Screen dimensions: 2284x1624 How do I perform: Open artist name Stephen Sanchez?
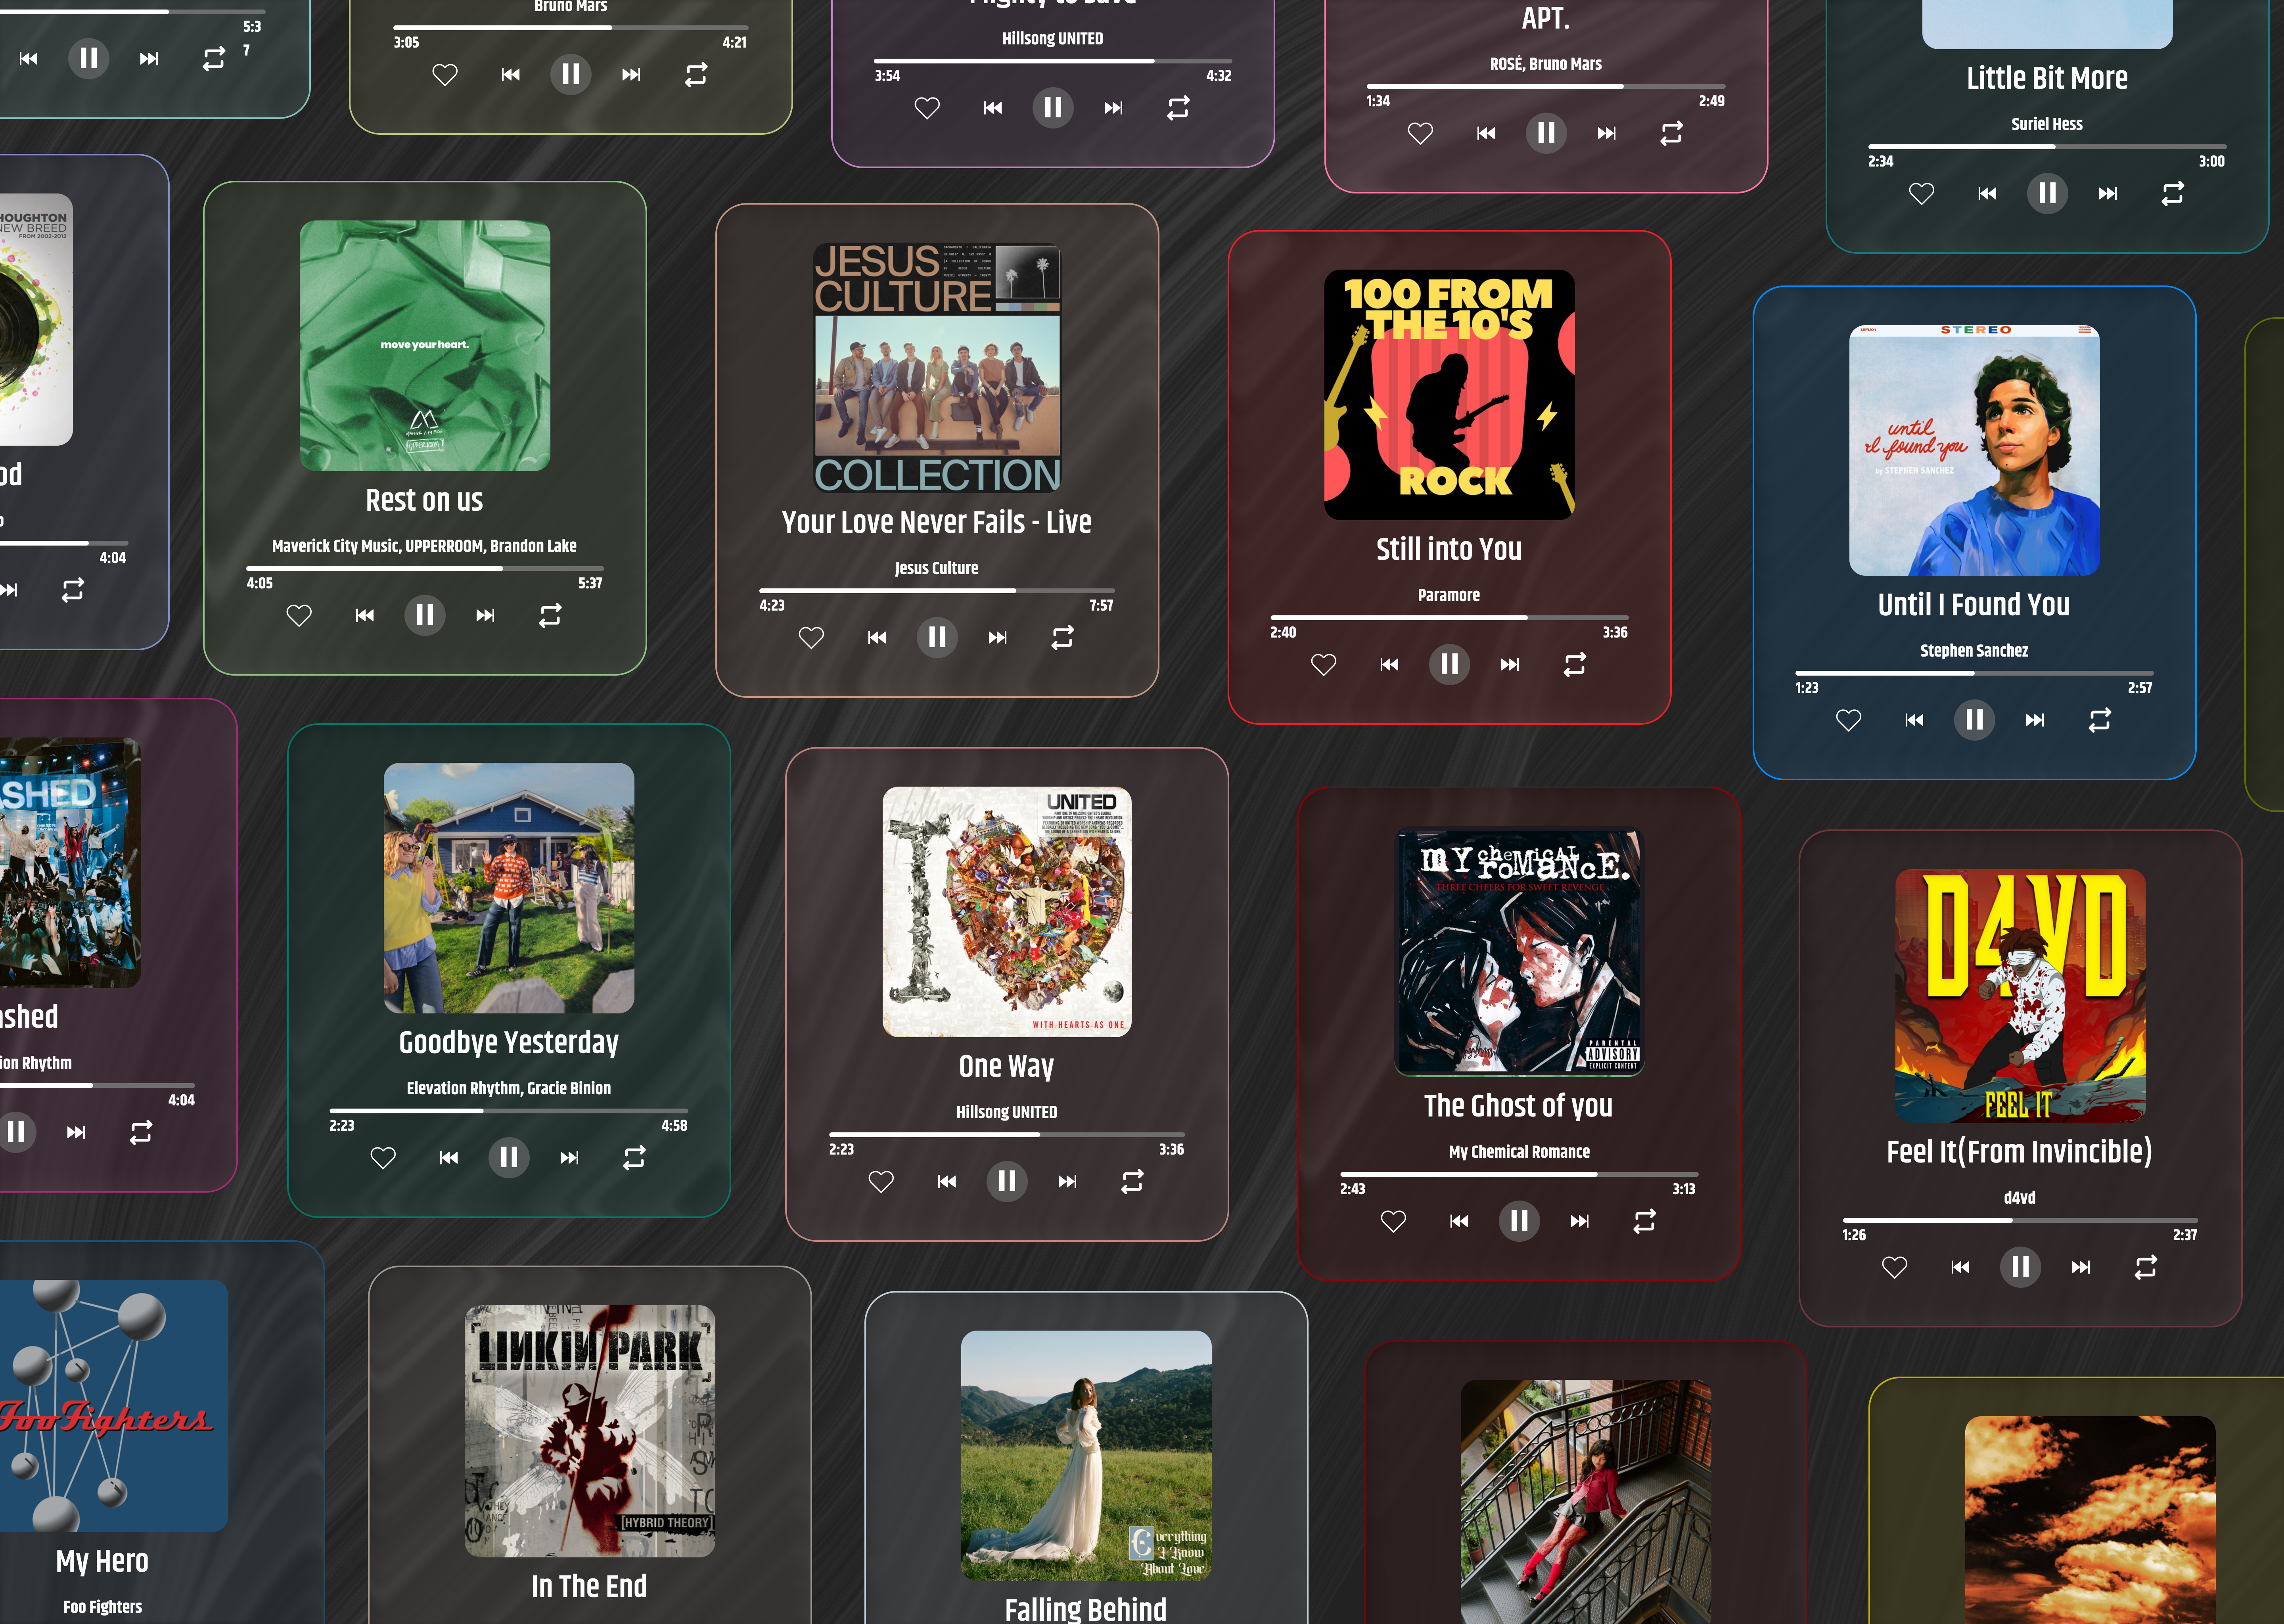tap(1973, 651)
